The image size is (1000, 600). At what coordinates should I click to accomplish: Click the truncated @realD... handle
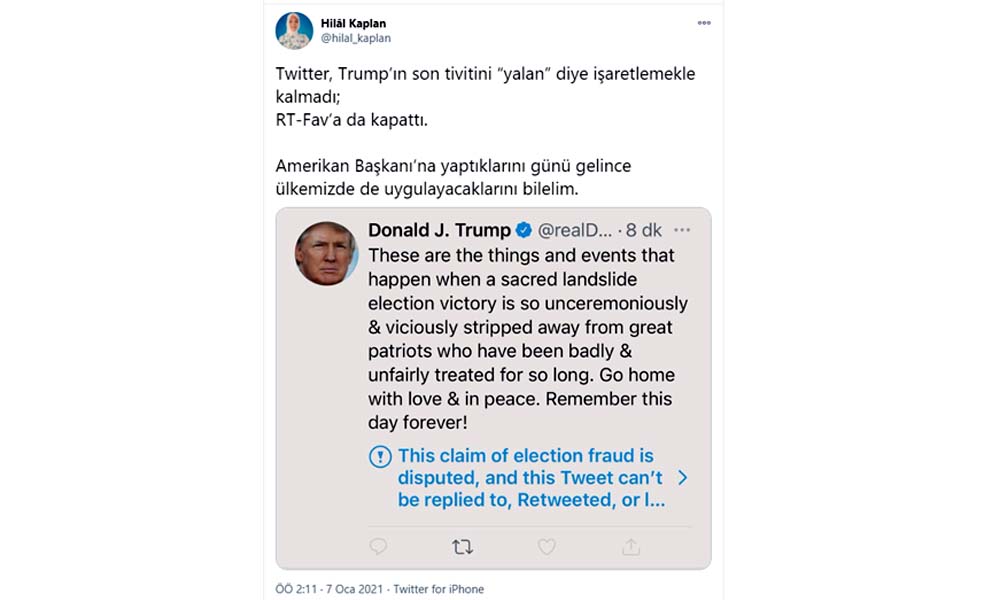[x=575, y=230]
